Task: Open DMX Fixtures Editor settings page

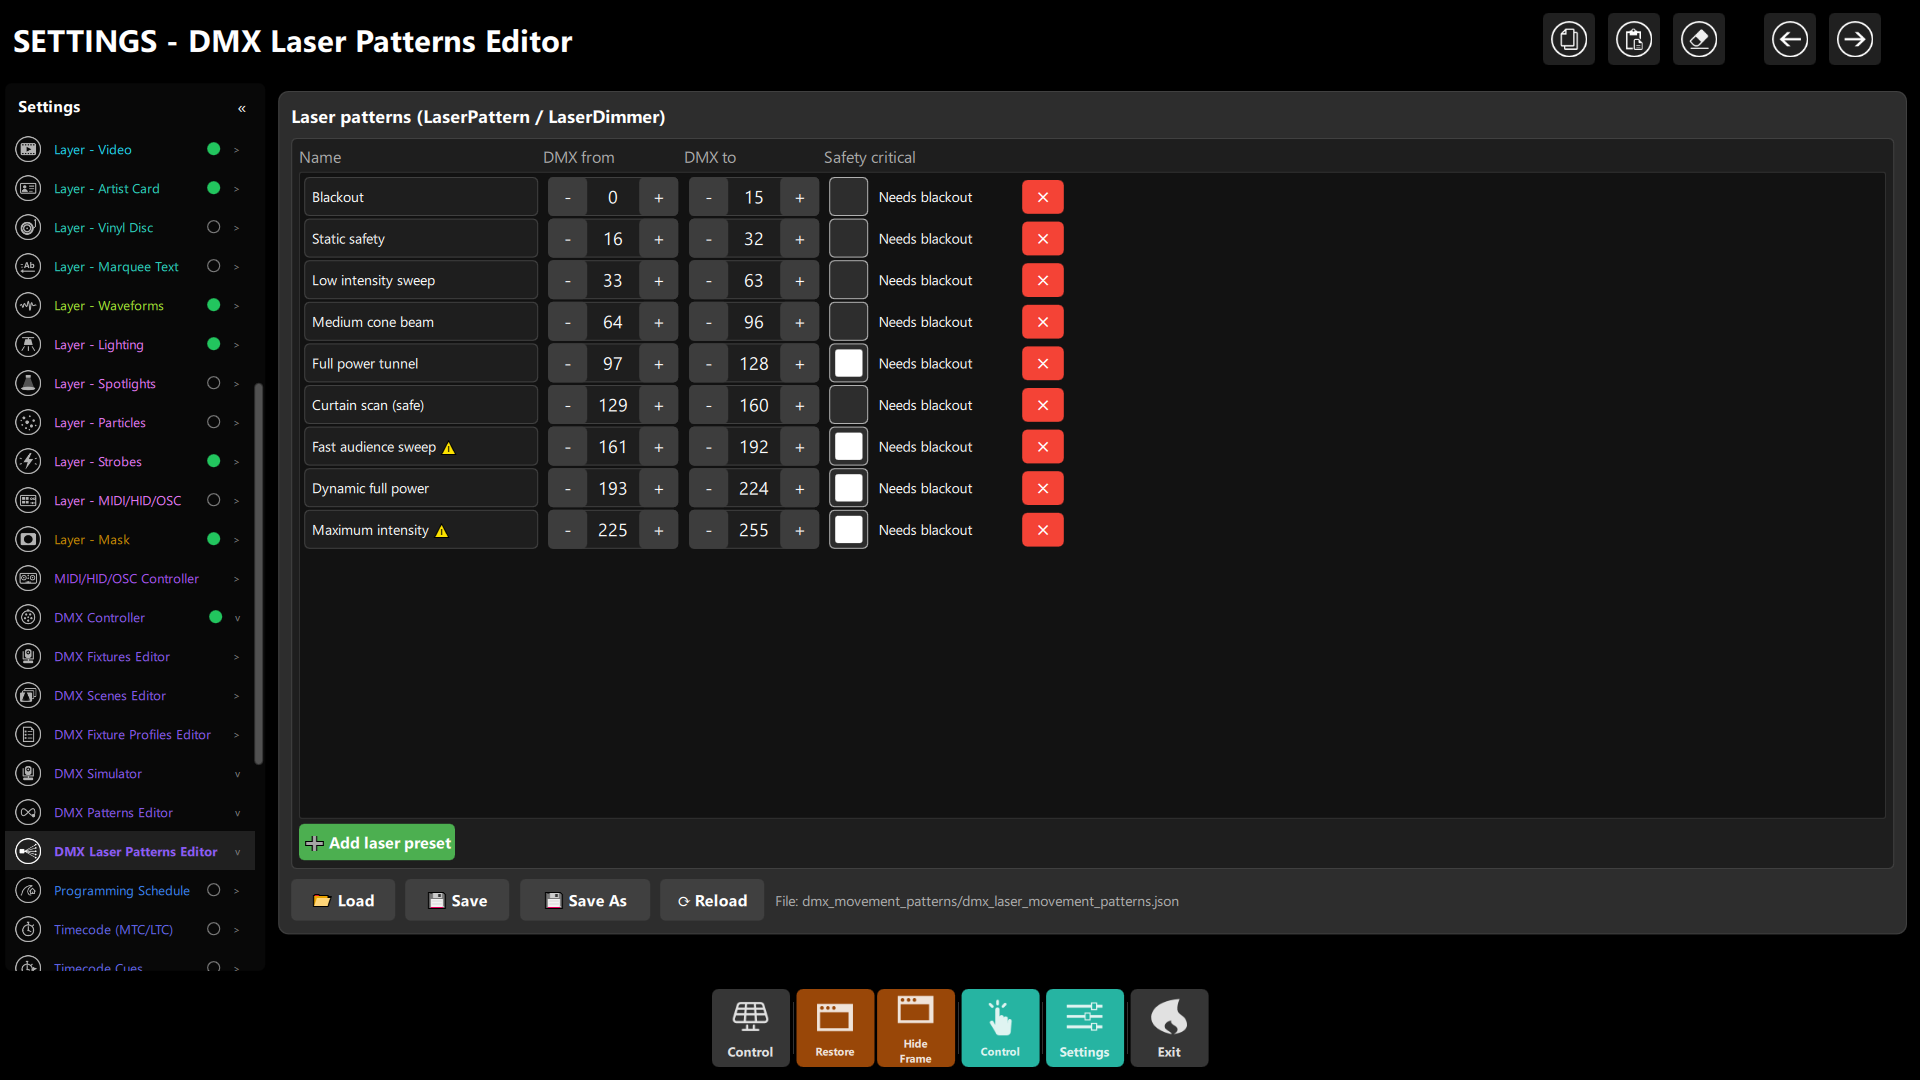Action: pos(112,657)
